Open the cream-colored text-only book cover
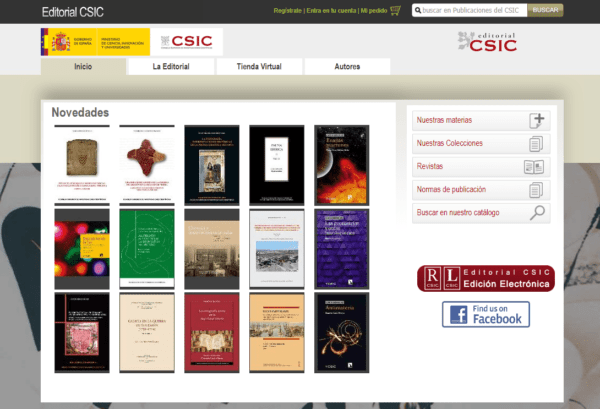 pyautogui.click(x=147, y=332)
